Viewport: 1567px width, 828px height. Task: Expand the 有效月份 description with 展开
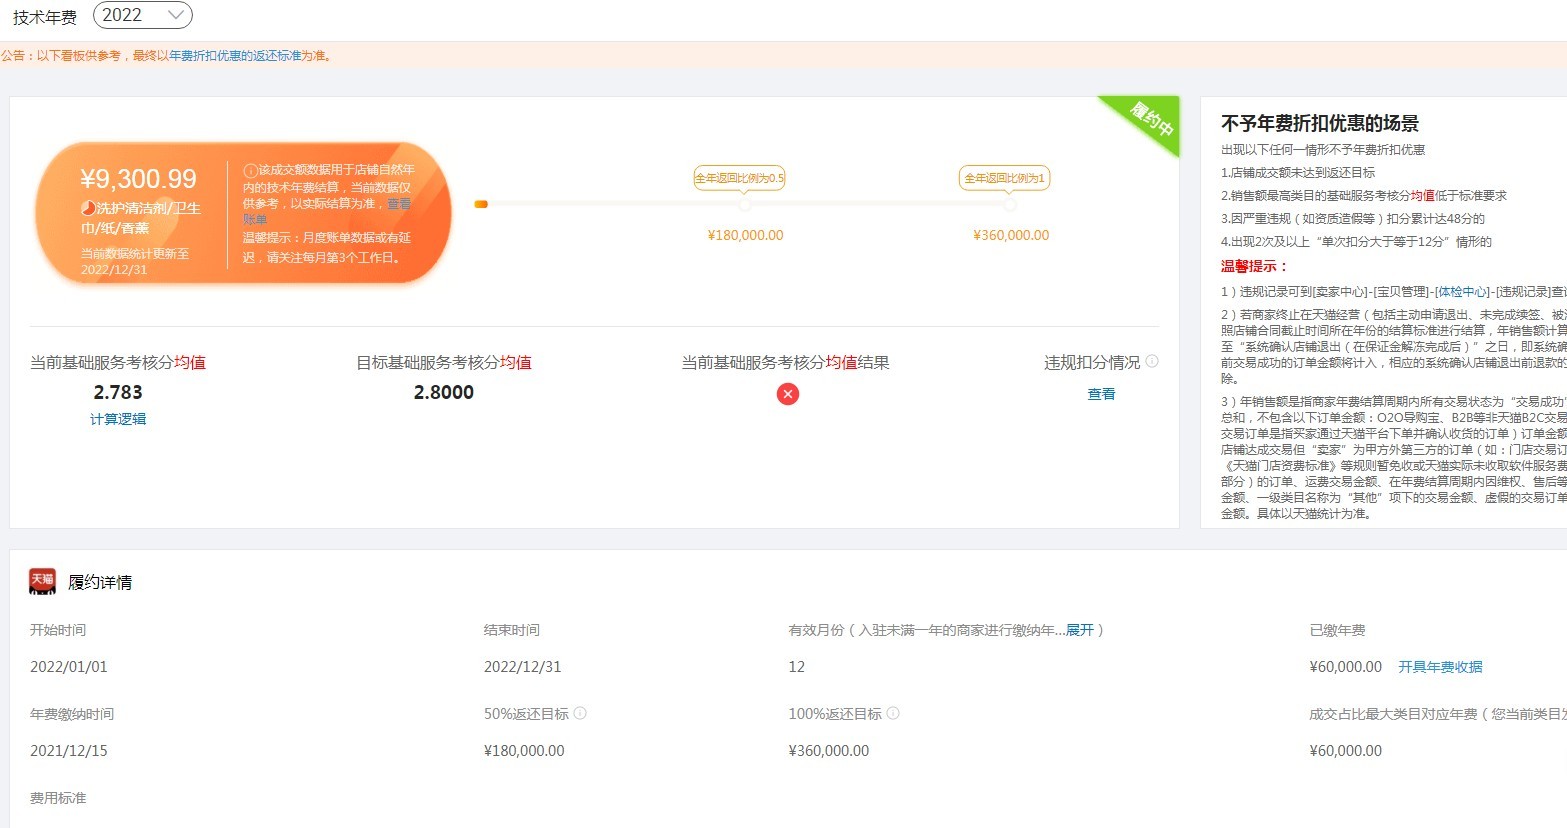point(1080,630)
